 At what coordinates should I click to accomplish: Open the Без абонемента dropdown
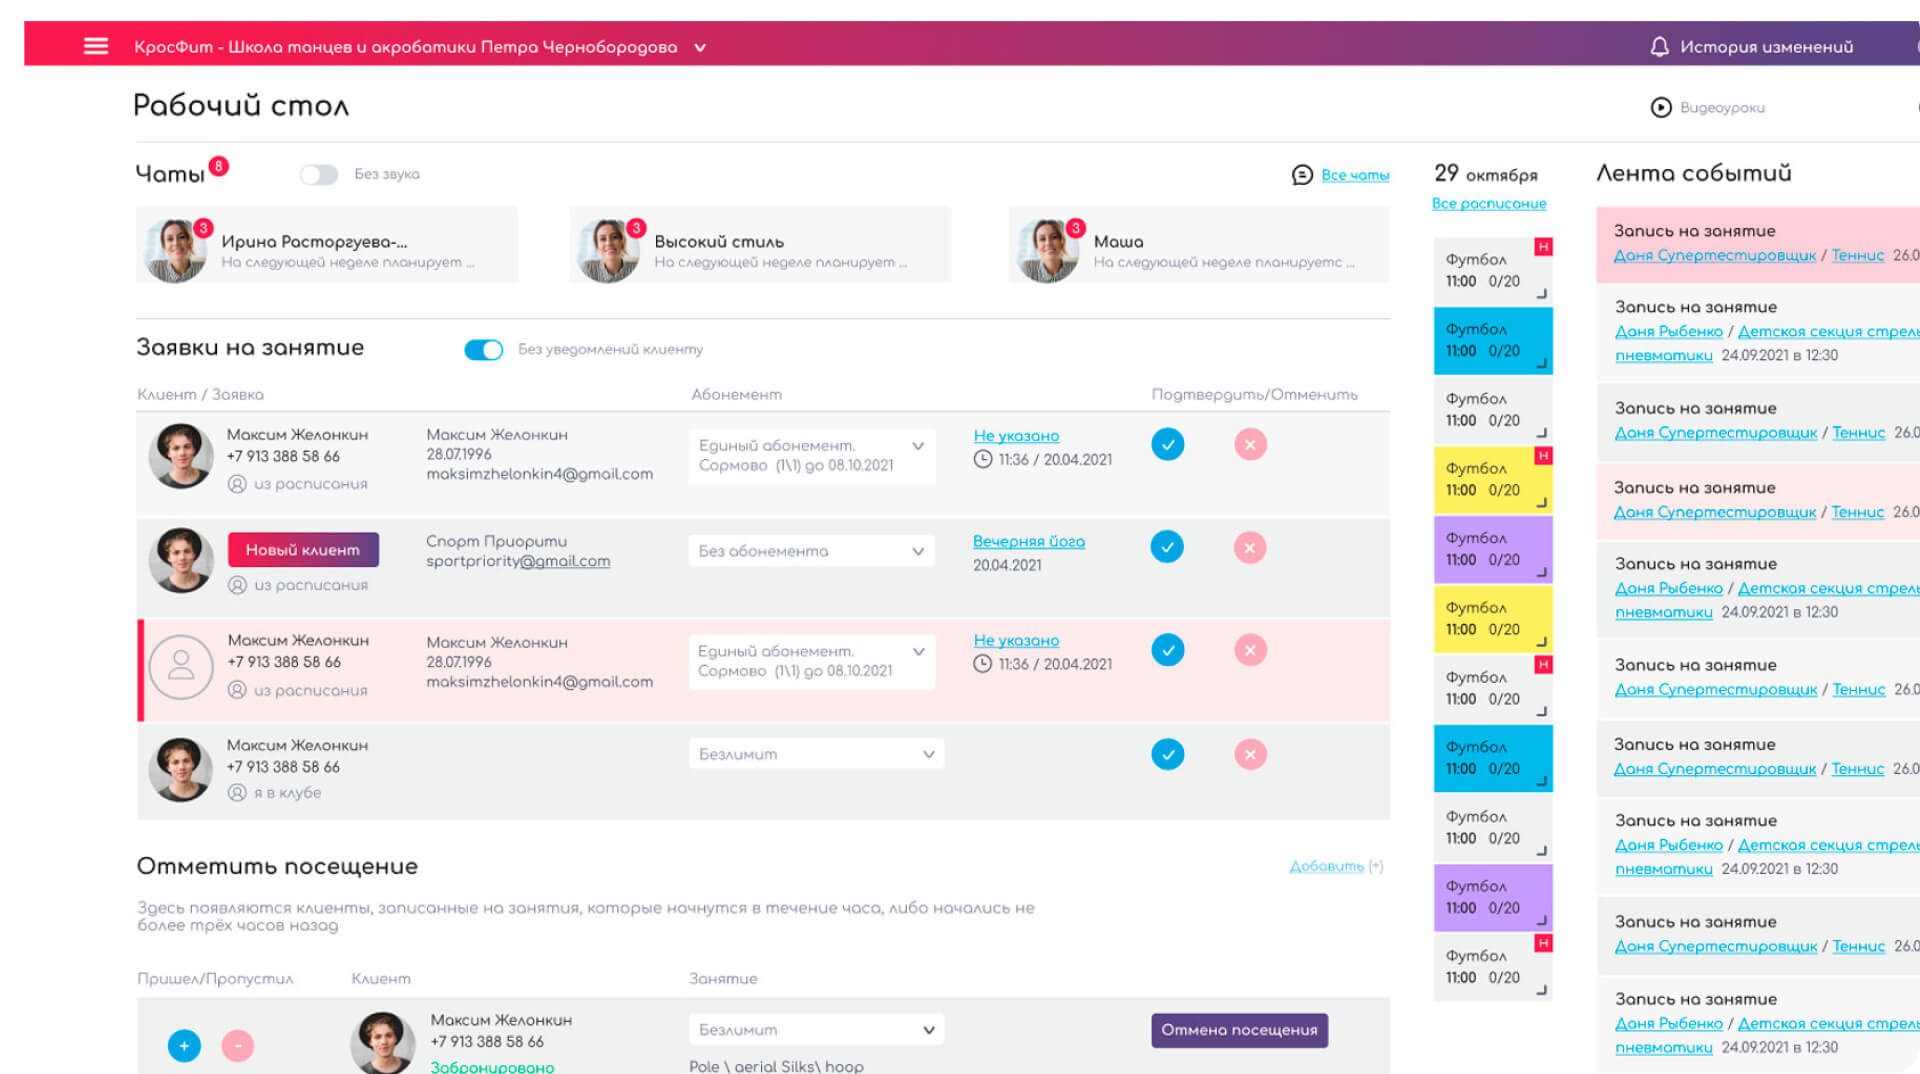point(812,551)
